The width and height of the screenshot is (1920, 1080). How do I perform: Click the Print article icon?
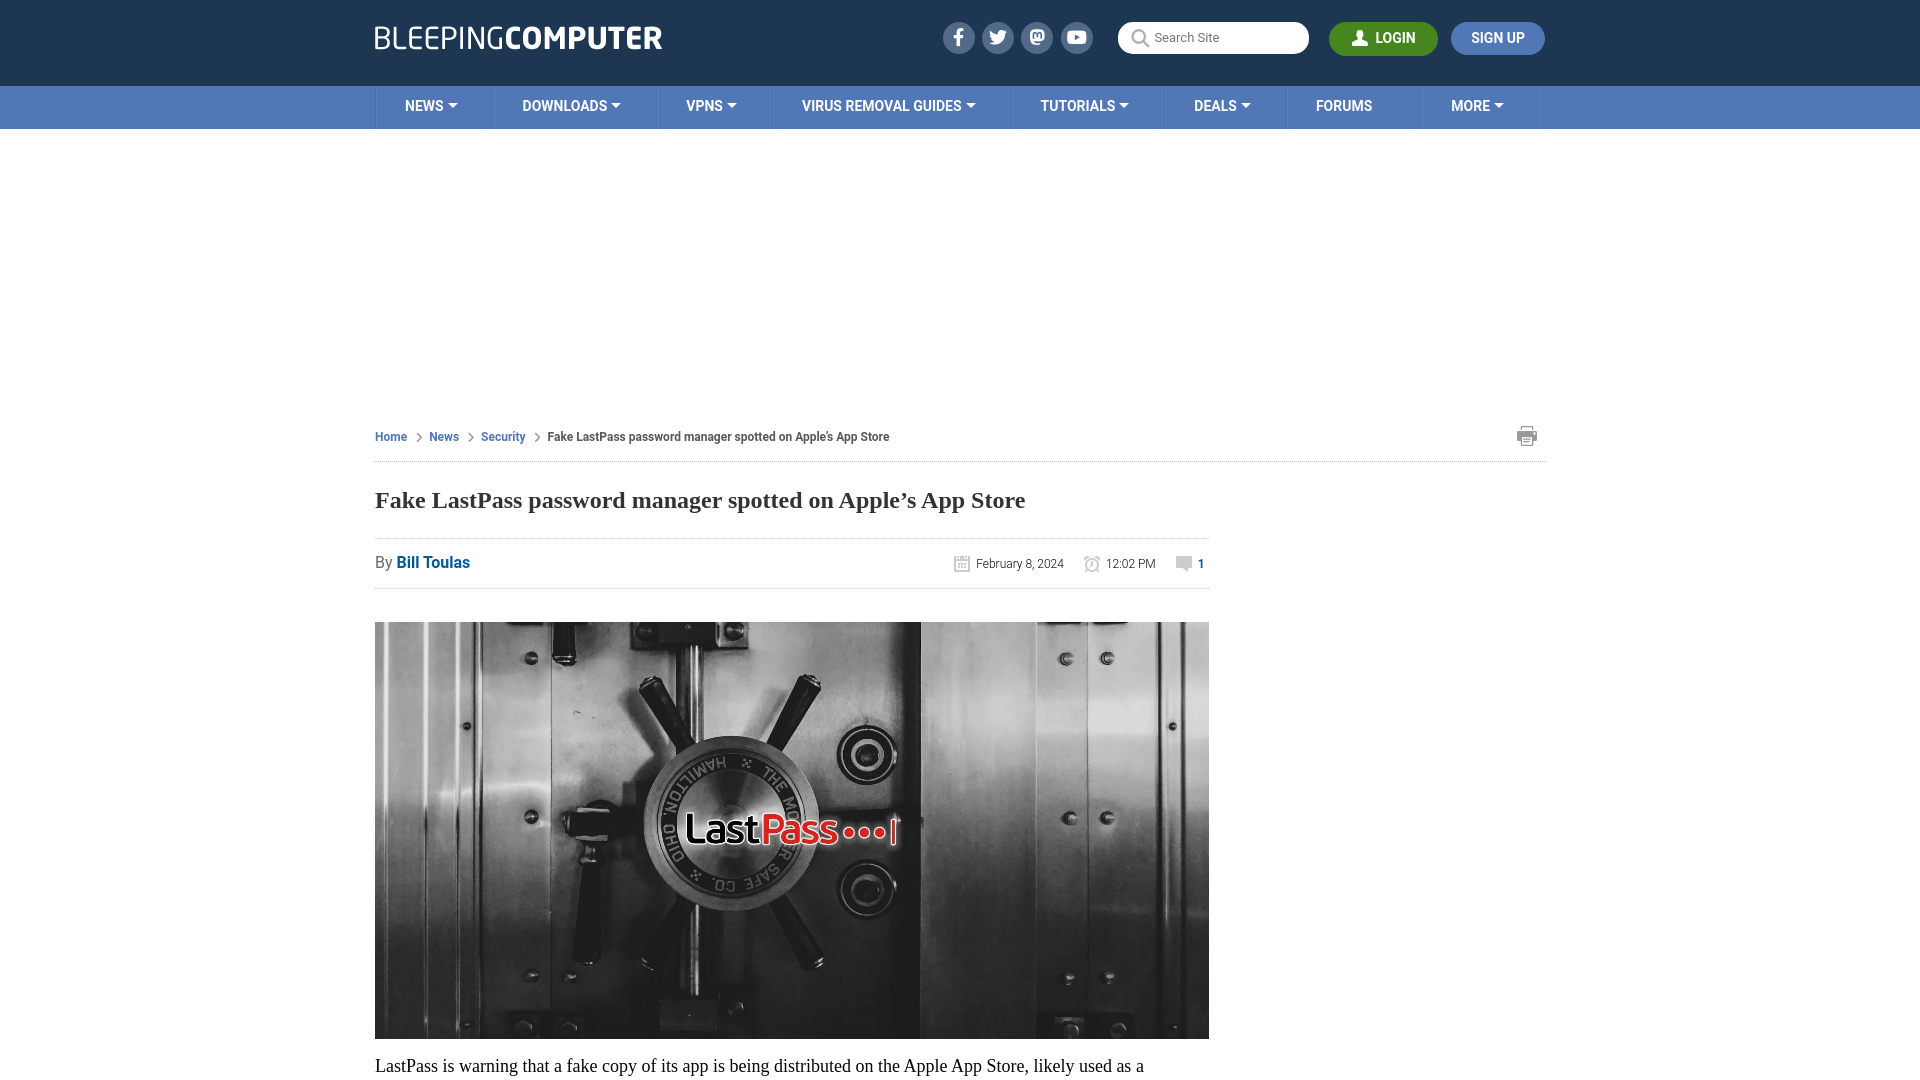click(1527, 435)
